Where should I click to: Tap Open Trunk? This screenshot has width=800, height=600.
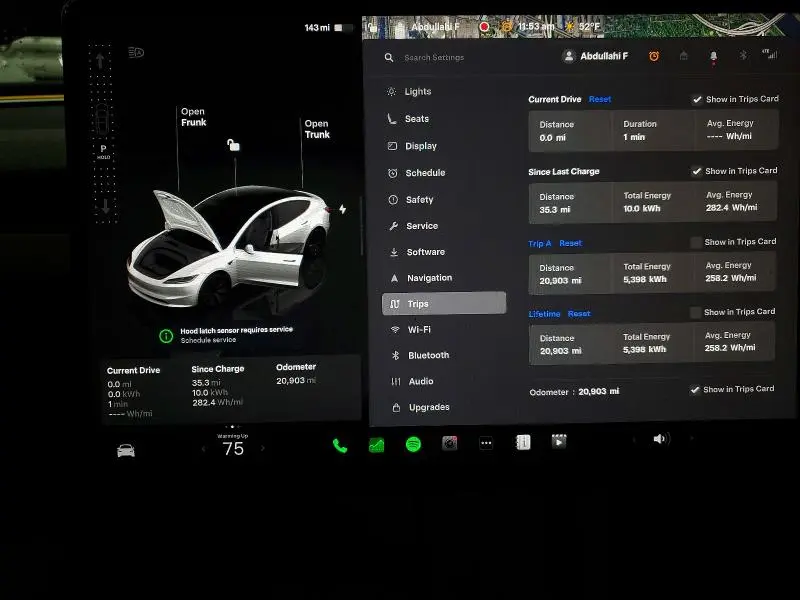tap(317, 129)
